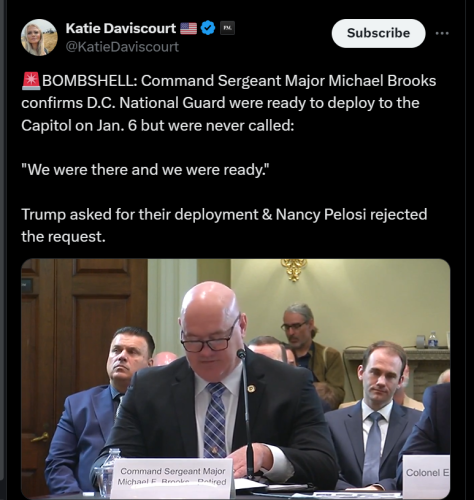Image resolution: width=474 pixels, height=500 pixels.
Task: Click the US flag emoji beside the name
Action: point(189,28)
